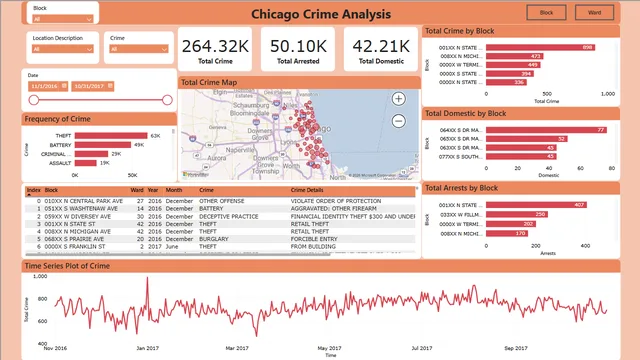
Task: Click the 0000X S STATE bar with 394
Action: point(509,74)
